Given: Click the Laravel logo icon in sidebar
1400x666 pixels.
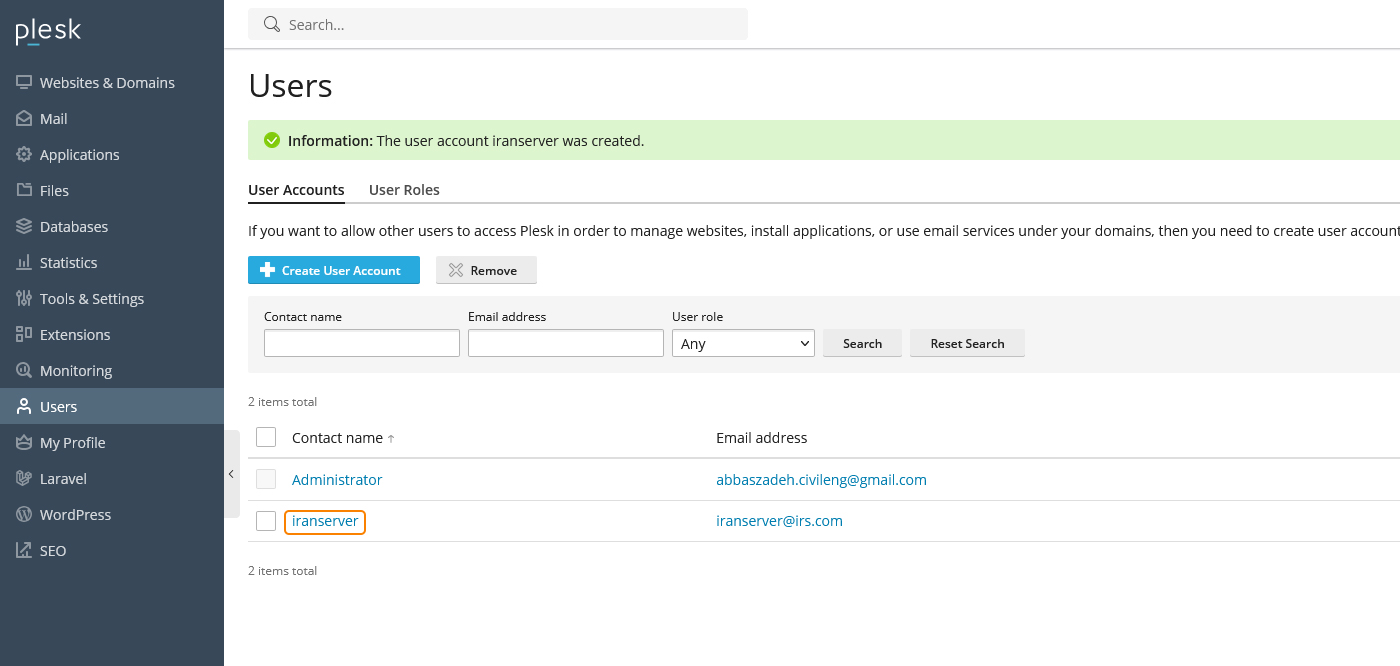Looking at the screenshot, I should [24, 479].
